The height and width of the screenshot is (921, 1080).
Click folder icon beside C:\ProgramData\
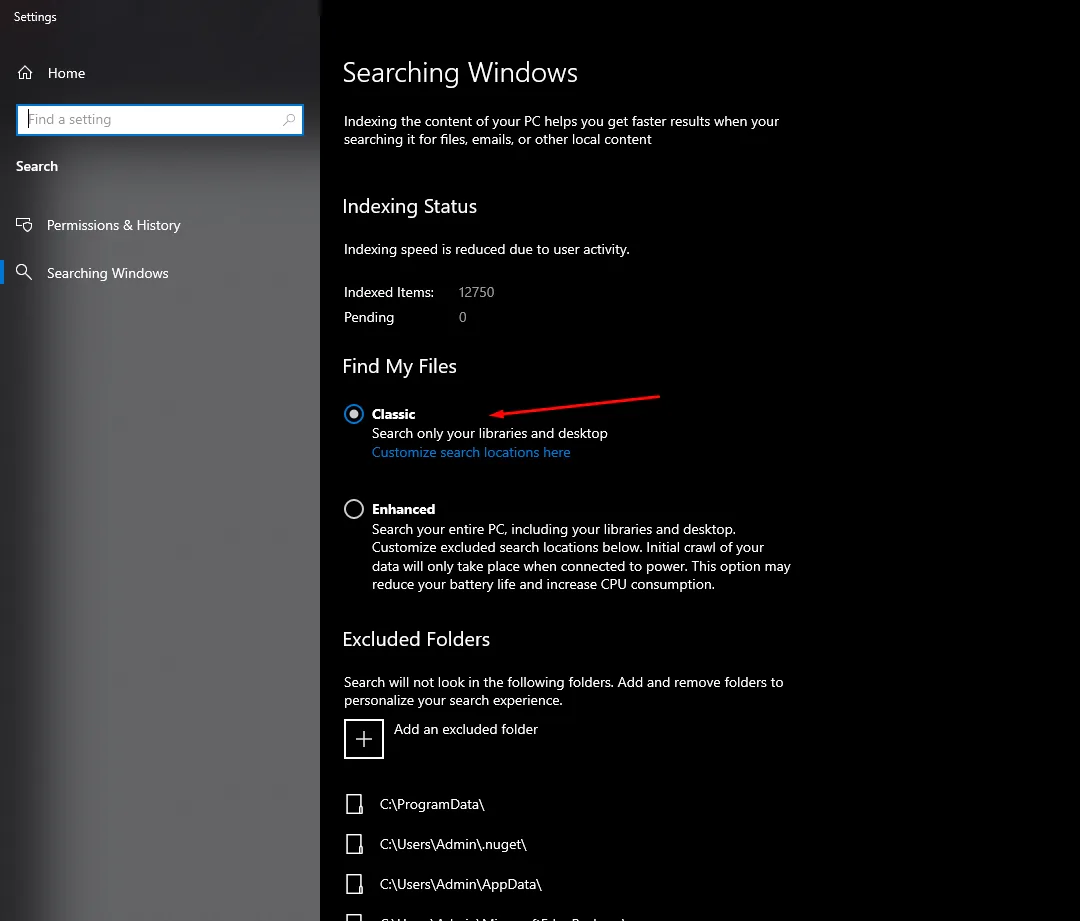(354, 804)
